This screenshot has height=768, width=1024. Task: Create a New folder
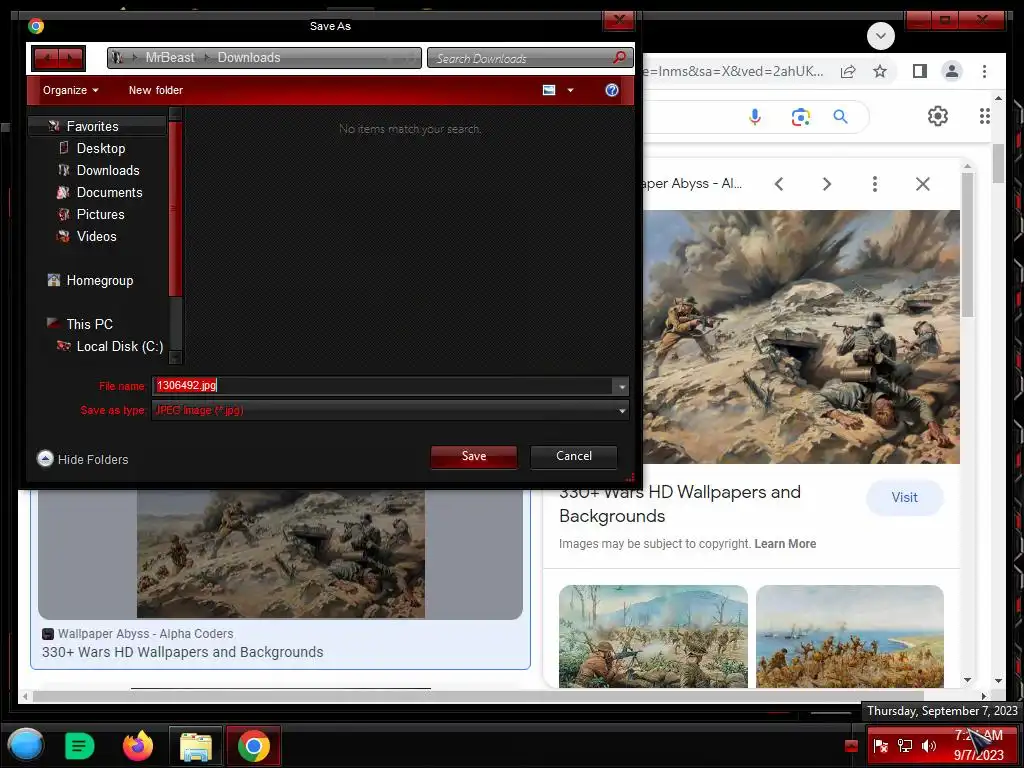155,90
